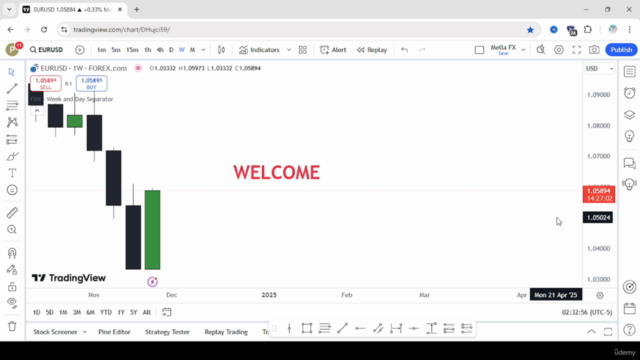Viewport: 640px width, 360px height.
Task: Select the trend line drawing tool
Action: pyautogui.click(x=12, y=89)
